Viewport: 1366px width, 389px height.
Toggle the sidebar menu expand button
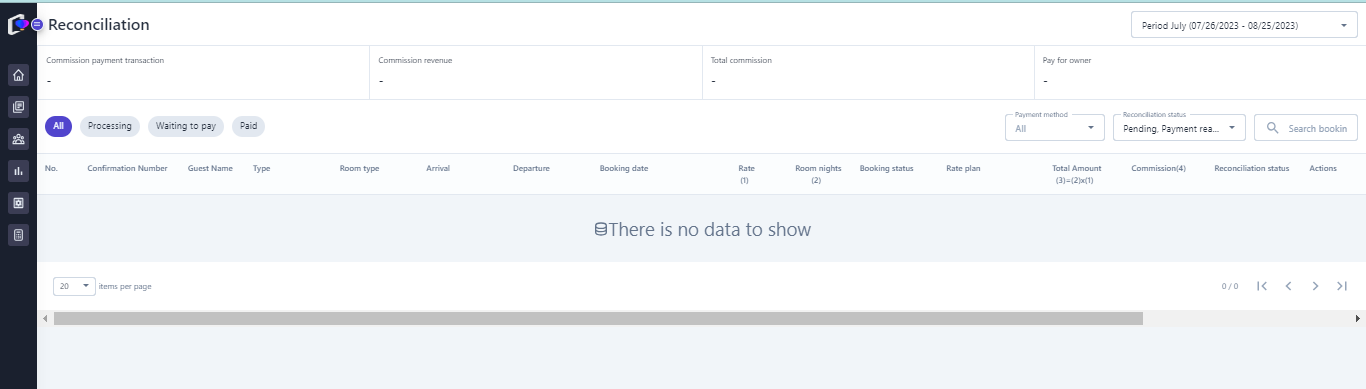pos(37,24)
